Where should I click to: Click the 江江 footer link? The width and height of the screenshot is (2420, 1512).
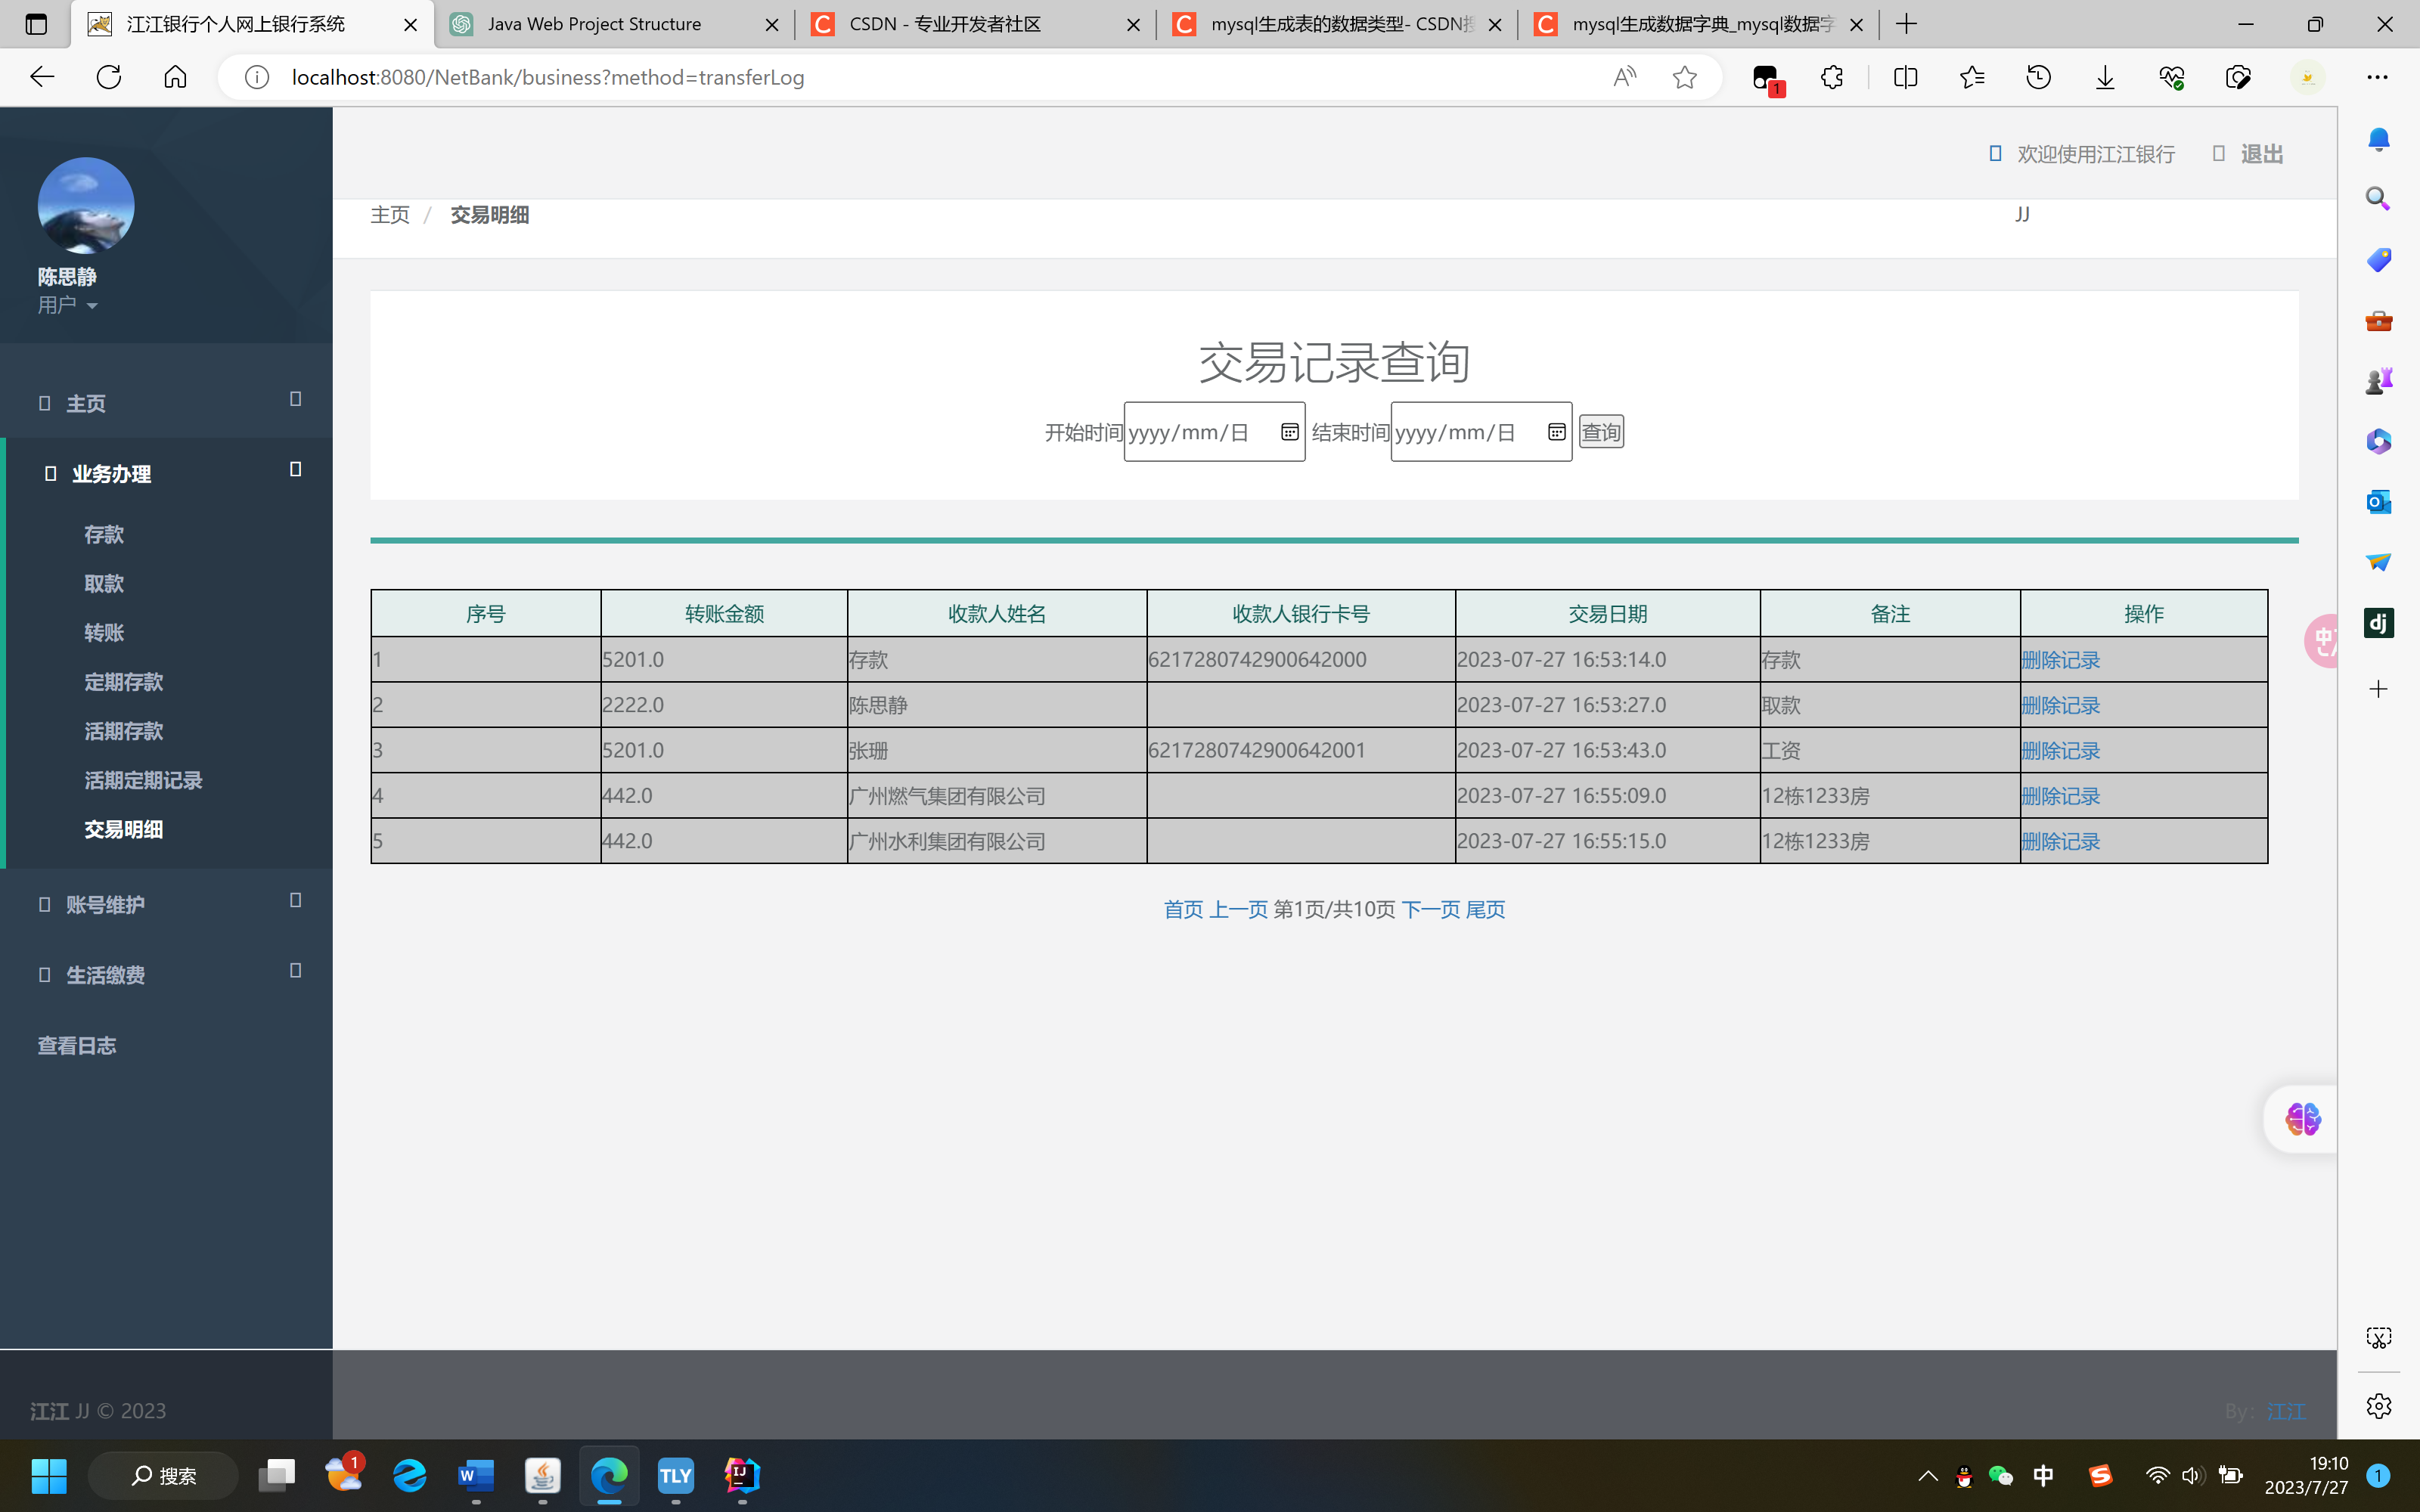(x=2285, y=1411)
